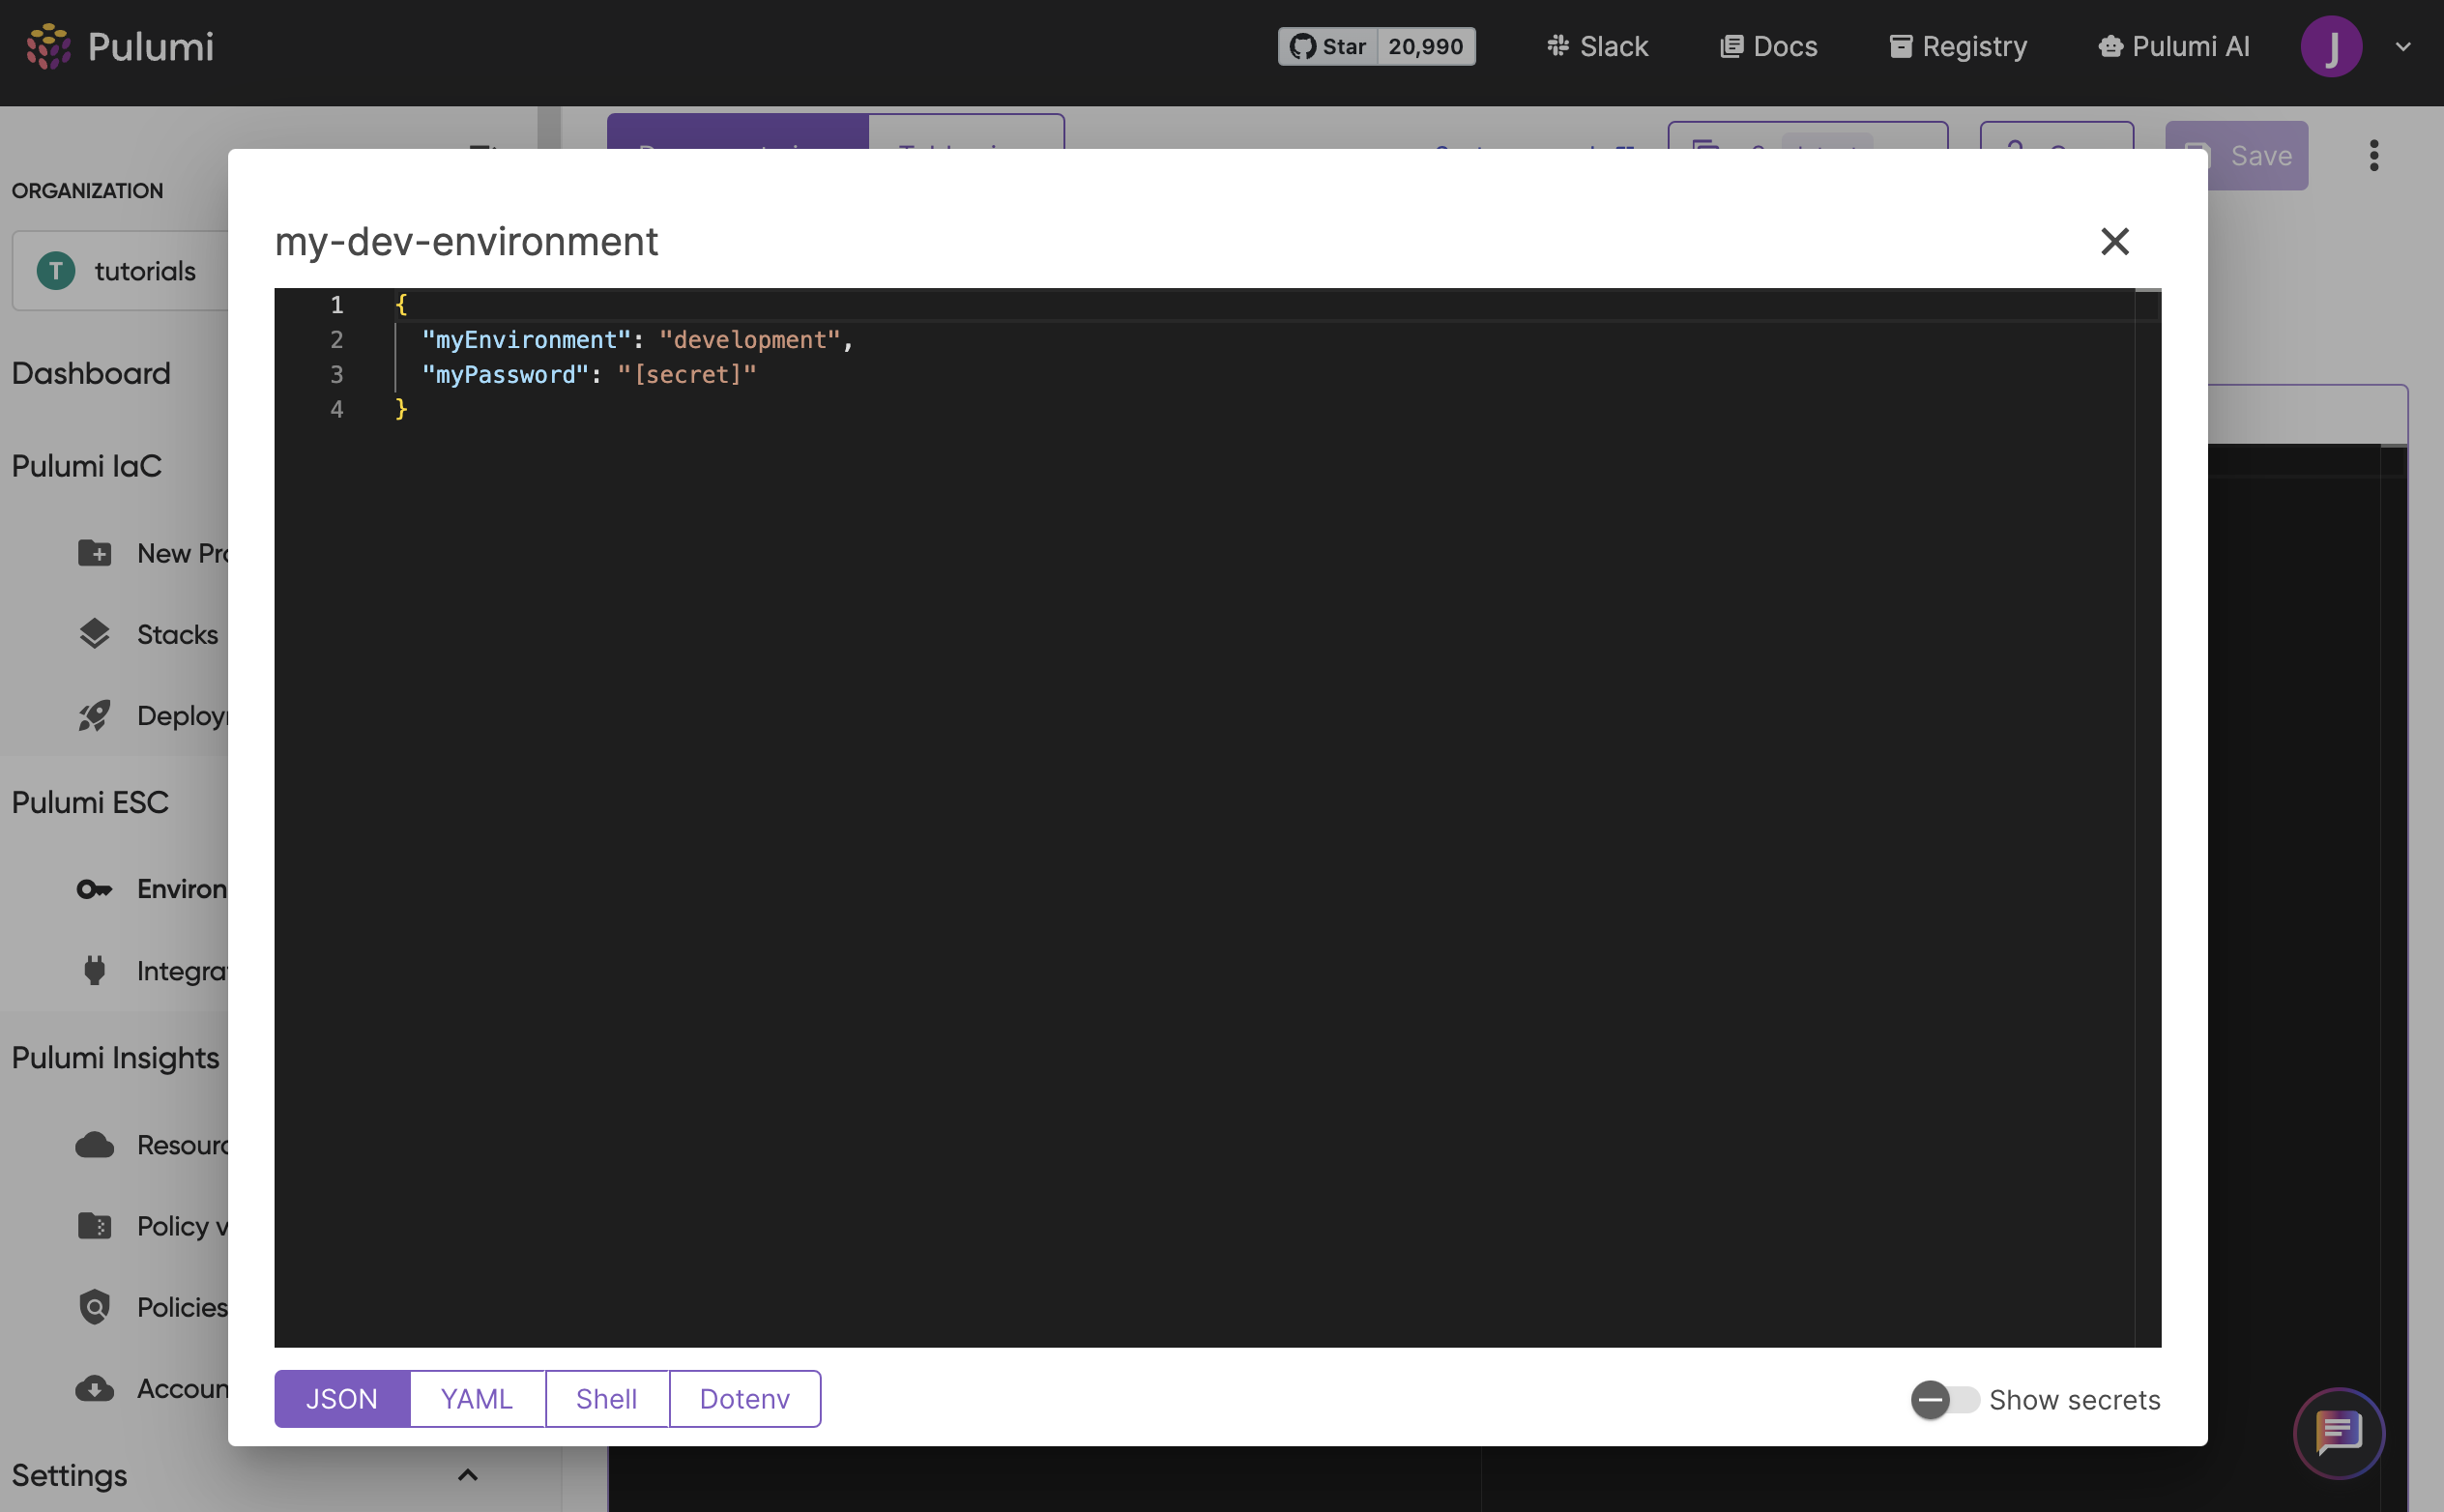Click the Stacks sidebar item label

[177, 634]
